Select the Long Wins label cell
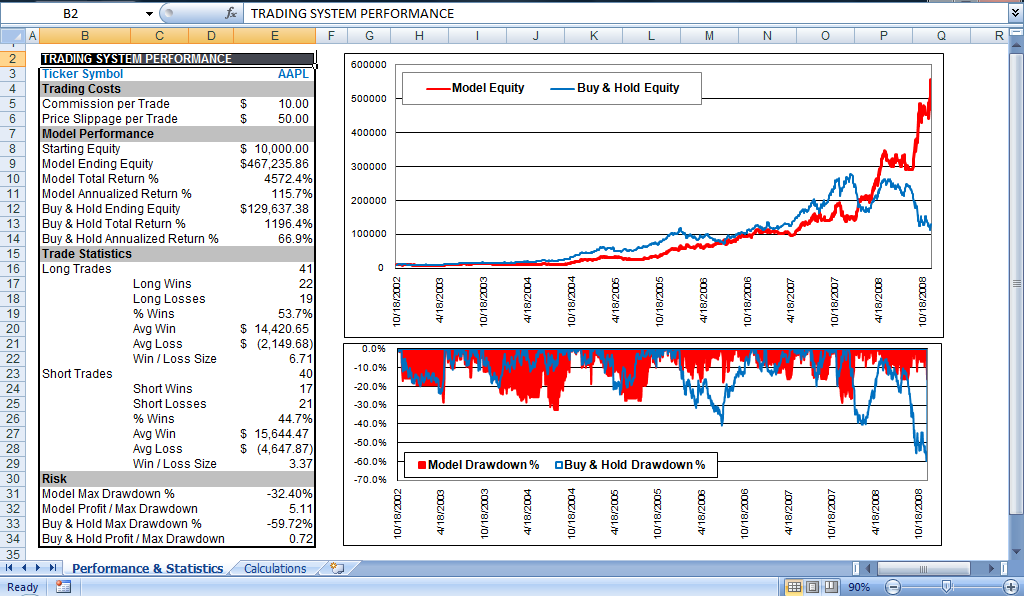Screen dimensions: 1024x596 point(162,284)
